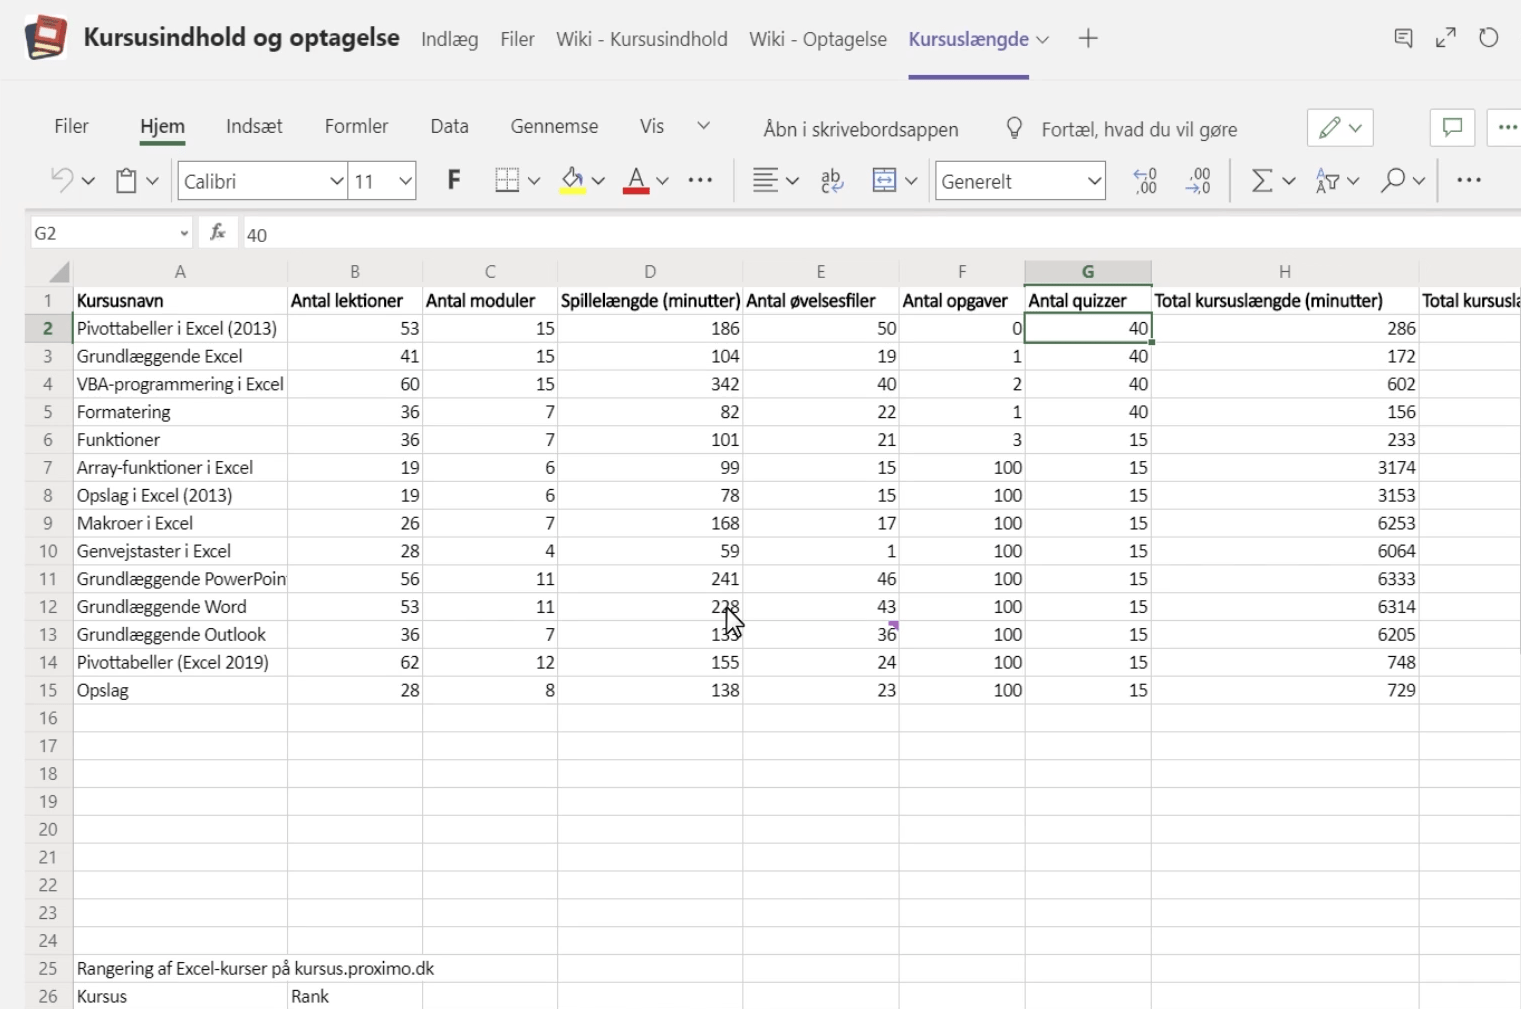Click the Kursusindhold og optagelse team logo
Viewport: 1521px width, 1009px height.
(46, 38)
